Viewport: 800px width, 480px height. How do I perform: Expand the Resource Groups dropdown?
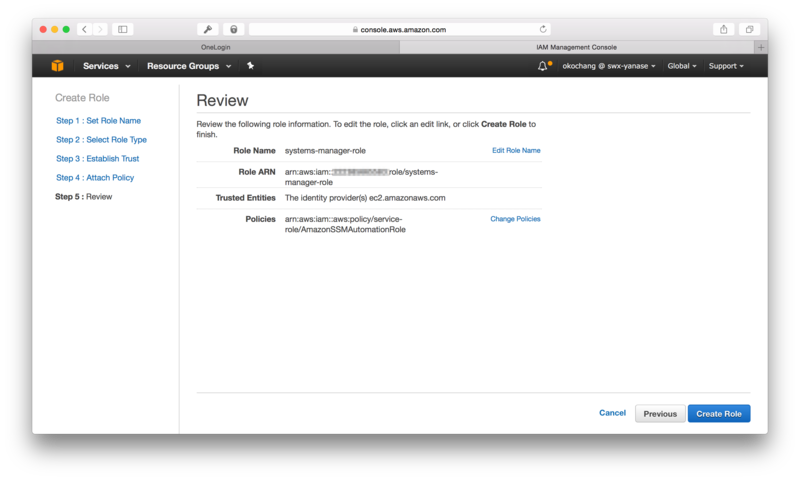pyautogui.click(x=189, y=66)
